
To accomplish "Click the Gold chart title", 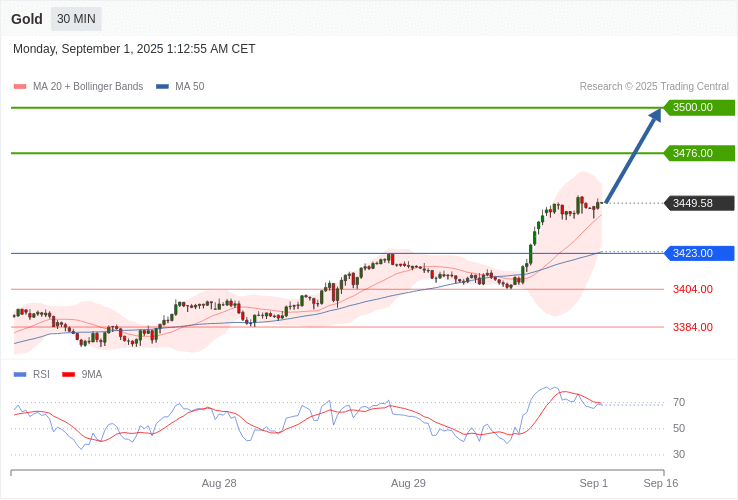I will [x=27, y=19].
